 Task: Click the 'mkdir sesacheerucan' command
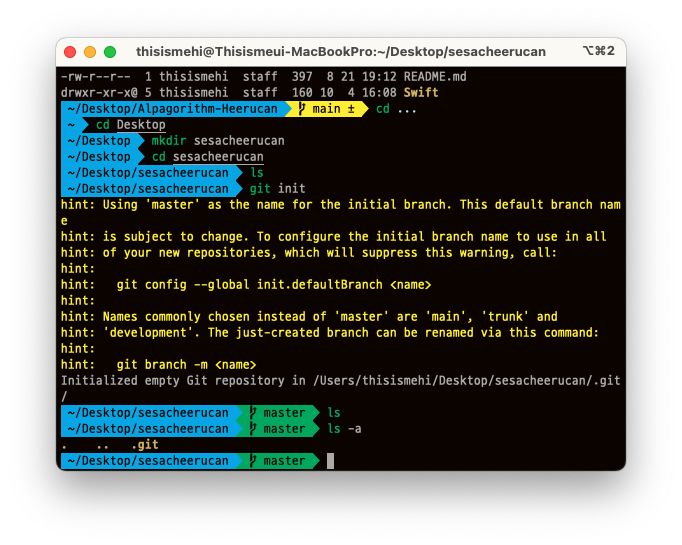pyautogui.click(x=218, y=141)
